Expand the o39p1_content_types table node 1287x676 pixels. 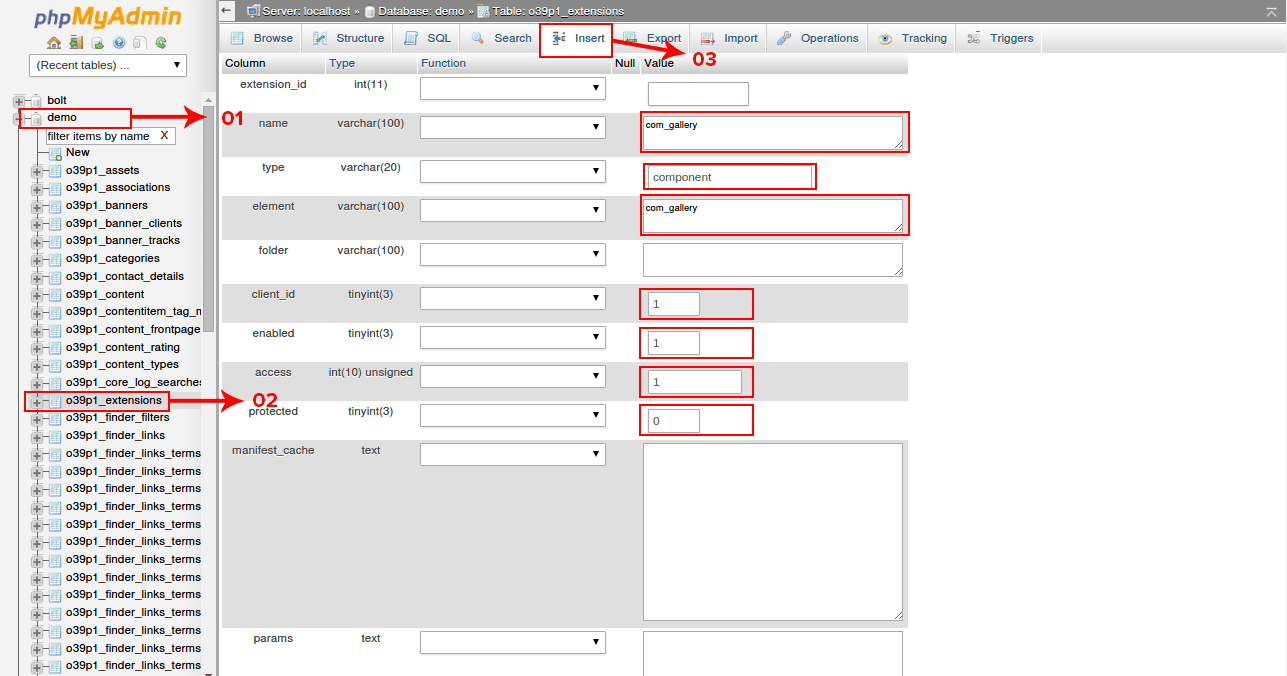tap(38, 365)
